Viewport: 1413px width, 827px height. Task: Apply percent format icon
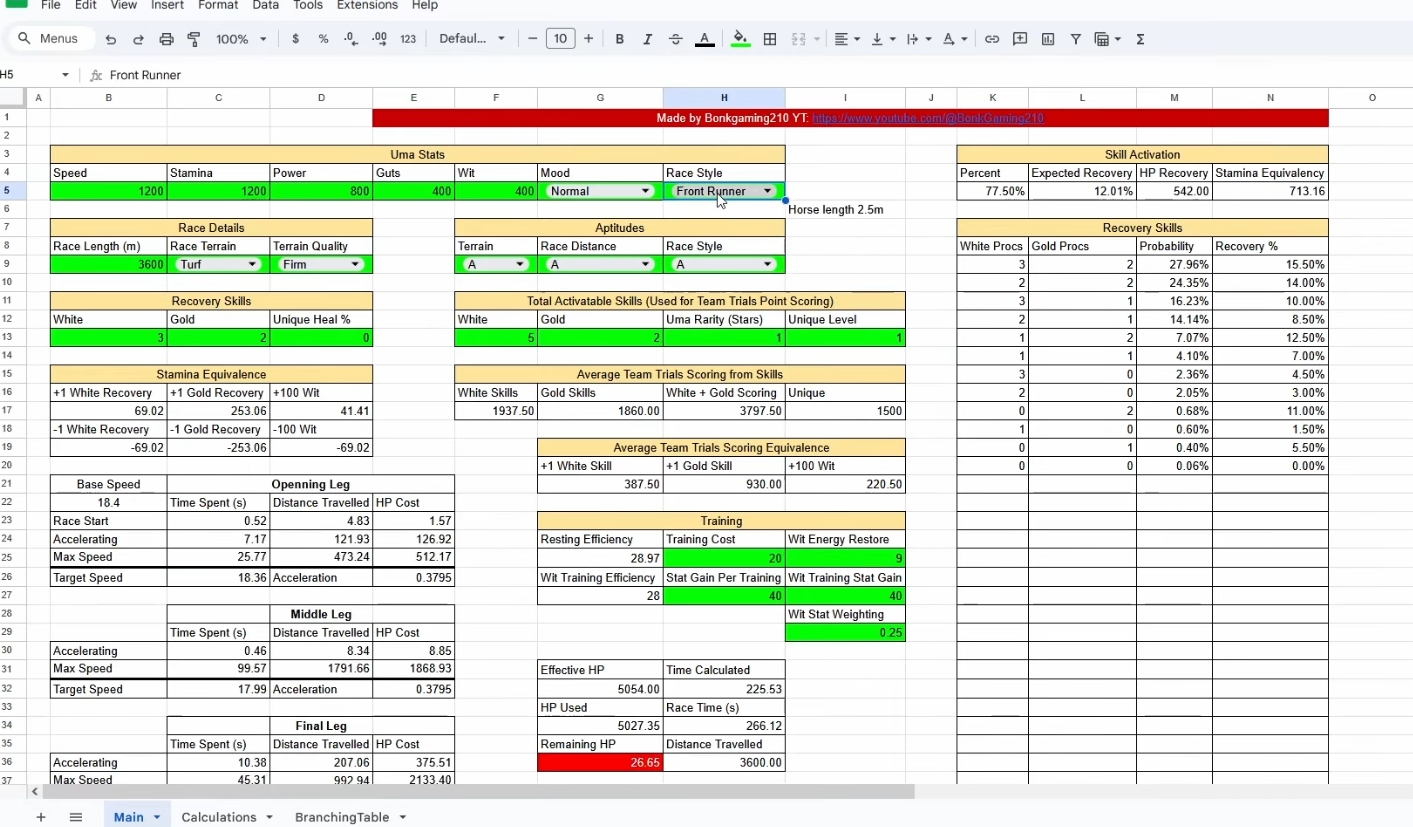coord(323,39)
